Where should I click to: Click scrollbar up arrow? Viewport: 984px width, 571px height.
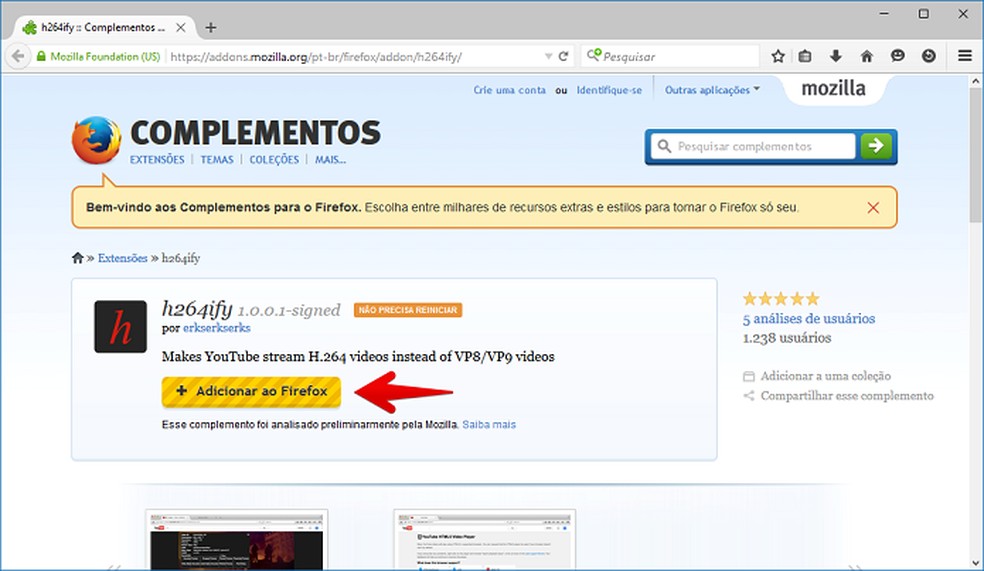coord(976,81)
